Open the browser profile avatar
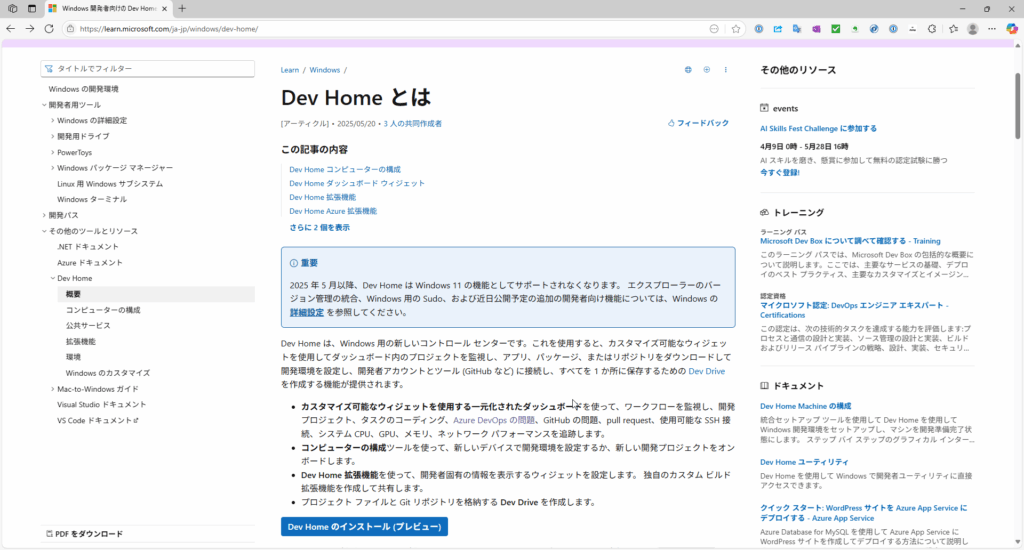The image size is (1024, 550). point(972,29)
